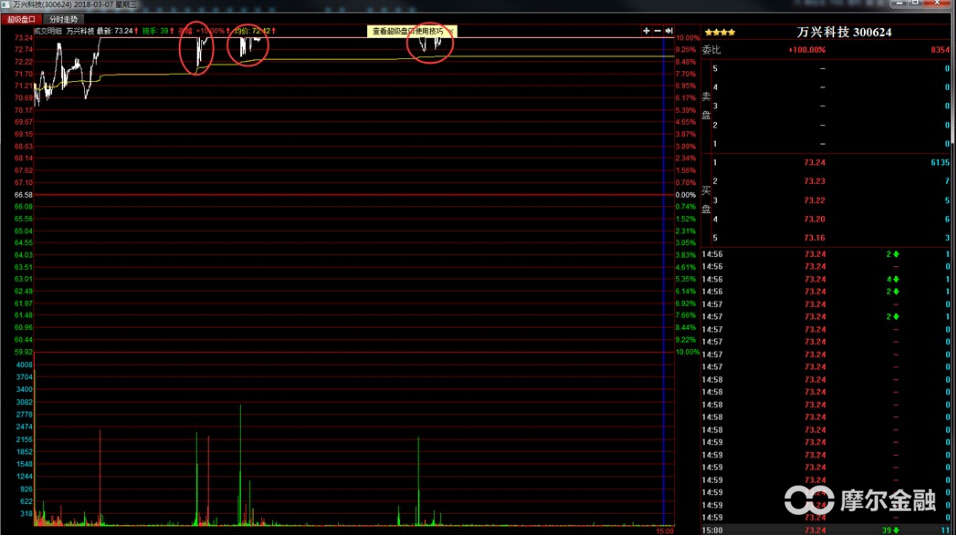Click the minus zoom-out chart icon
This screenshot has width=956, height=537.
(657, 30)
